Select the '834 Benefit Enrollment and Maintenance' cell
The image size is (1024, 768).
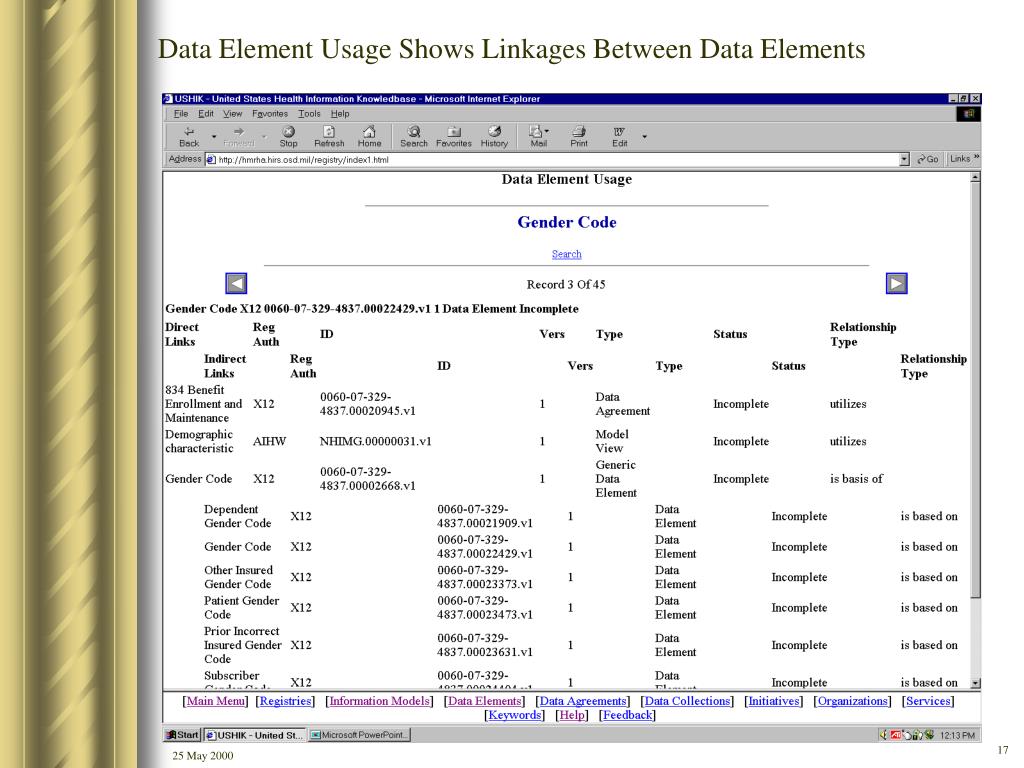[x=203, y=404]
